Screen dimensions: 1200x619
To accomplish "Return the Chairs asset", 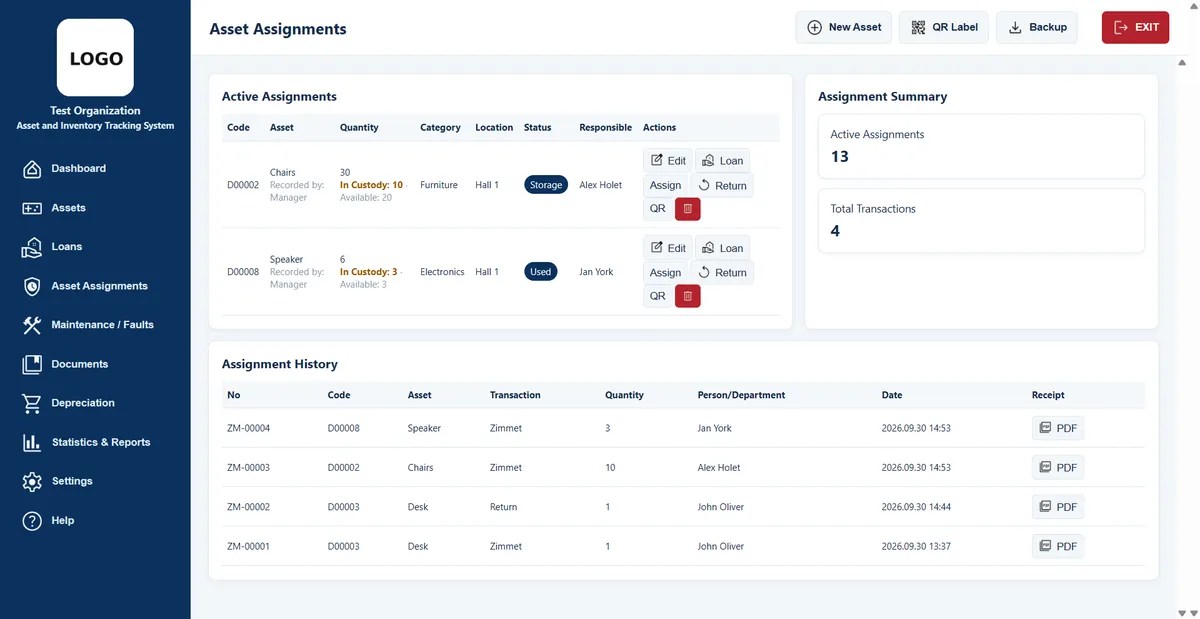I will 722,185.
